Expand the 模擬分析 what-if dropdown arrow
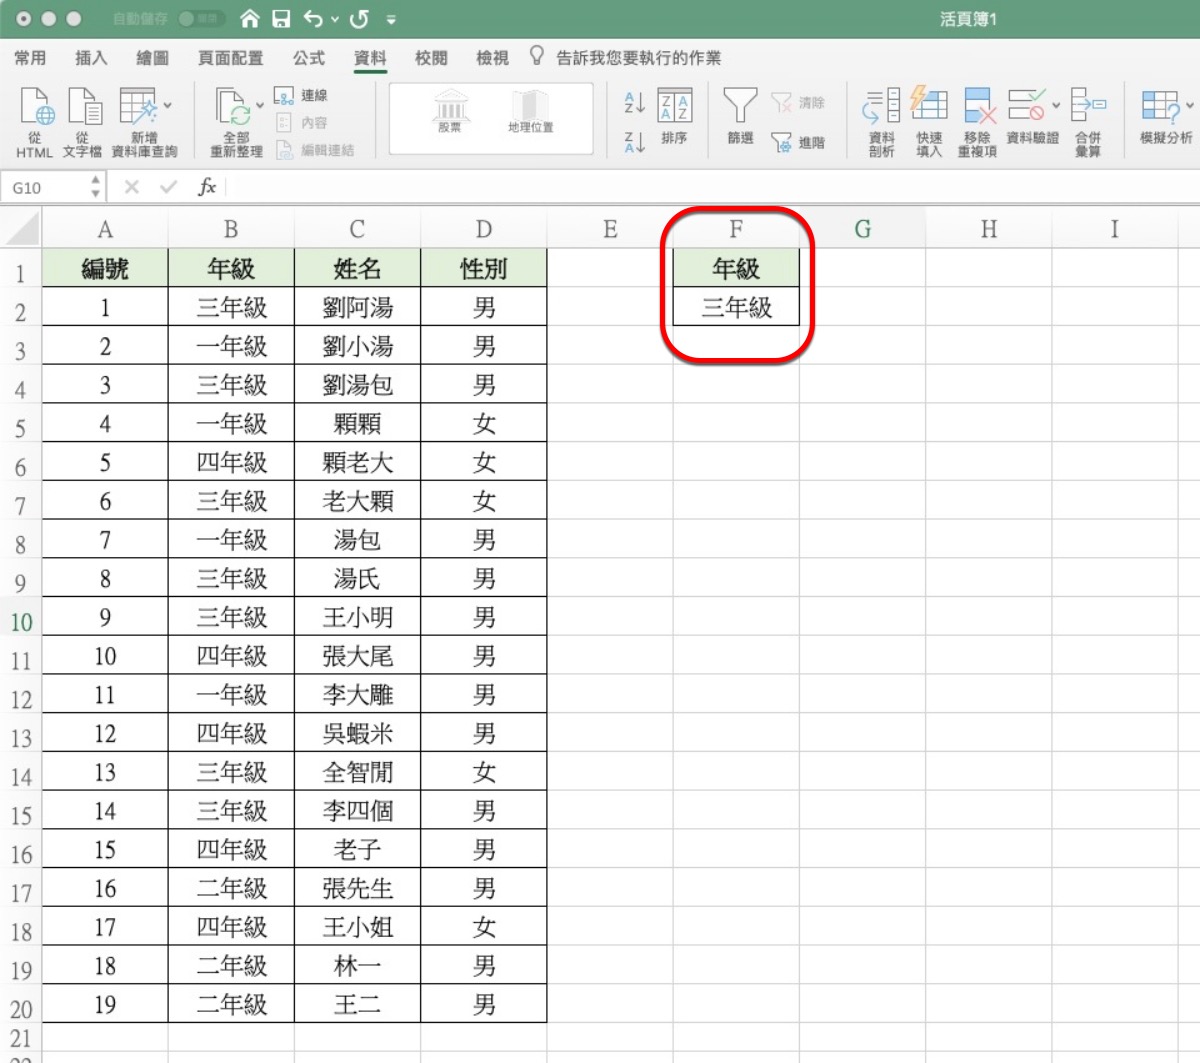 click(1189, 105)
